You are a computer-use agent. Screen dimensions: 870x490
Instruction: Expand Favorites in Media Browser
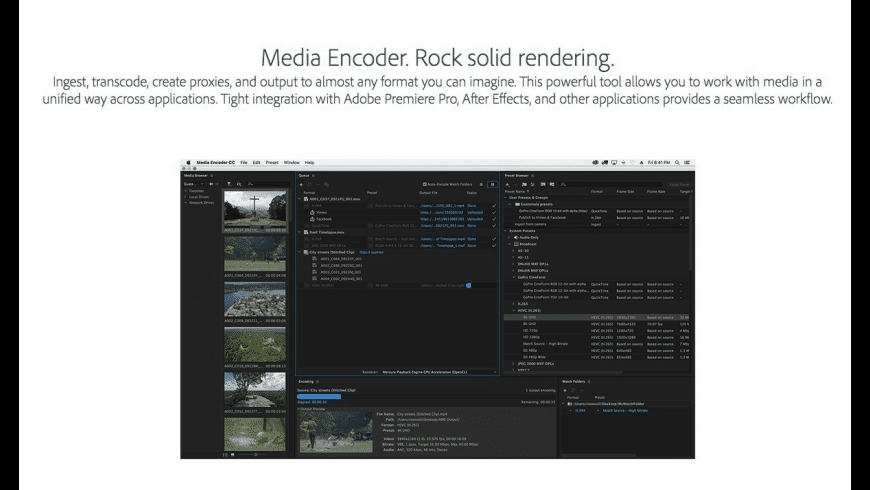click(x=186, y=191)
